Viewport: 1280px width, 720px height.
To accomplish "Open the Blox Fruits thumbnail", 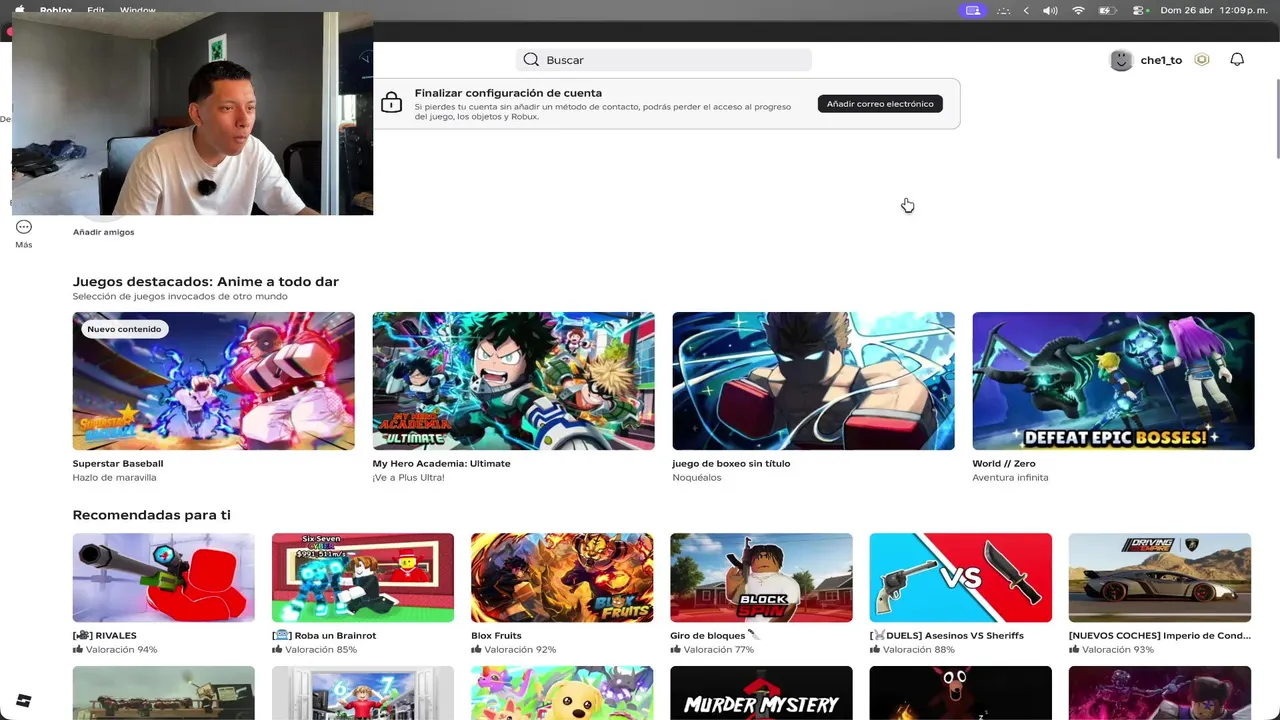I will tap(562, 578).
